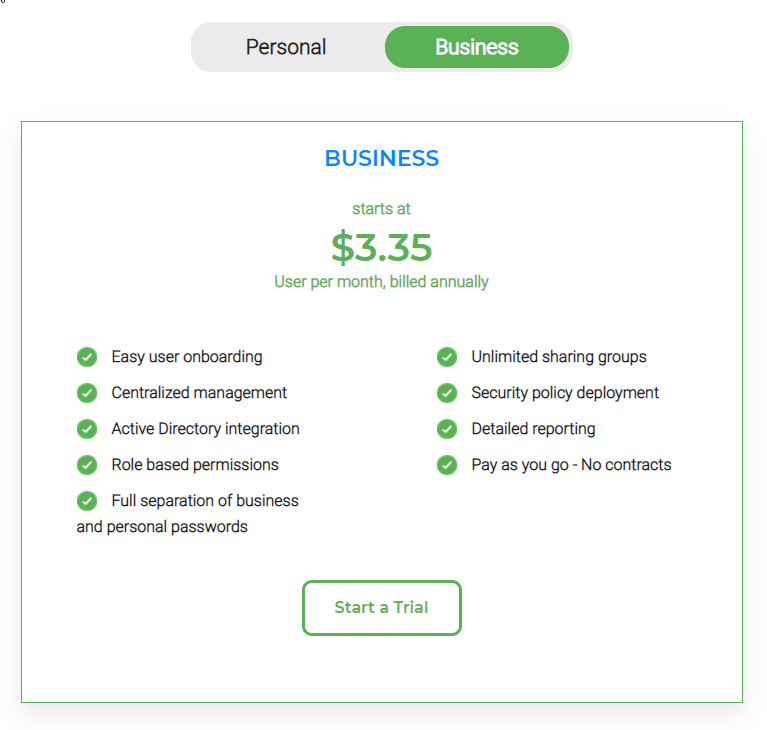Switch to the Personal plan toggle
767x730 pixels.
point(286,47)
